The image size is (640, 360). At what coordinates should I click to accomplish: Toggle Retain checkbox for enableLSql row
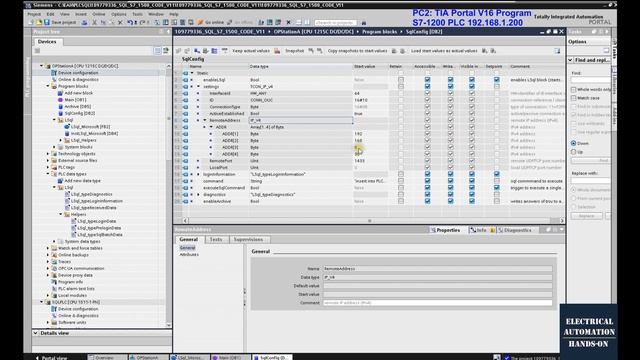(x=401, y=80)
